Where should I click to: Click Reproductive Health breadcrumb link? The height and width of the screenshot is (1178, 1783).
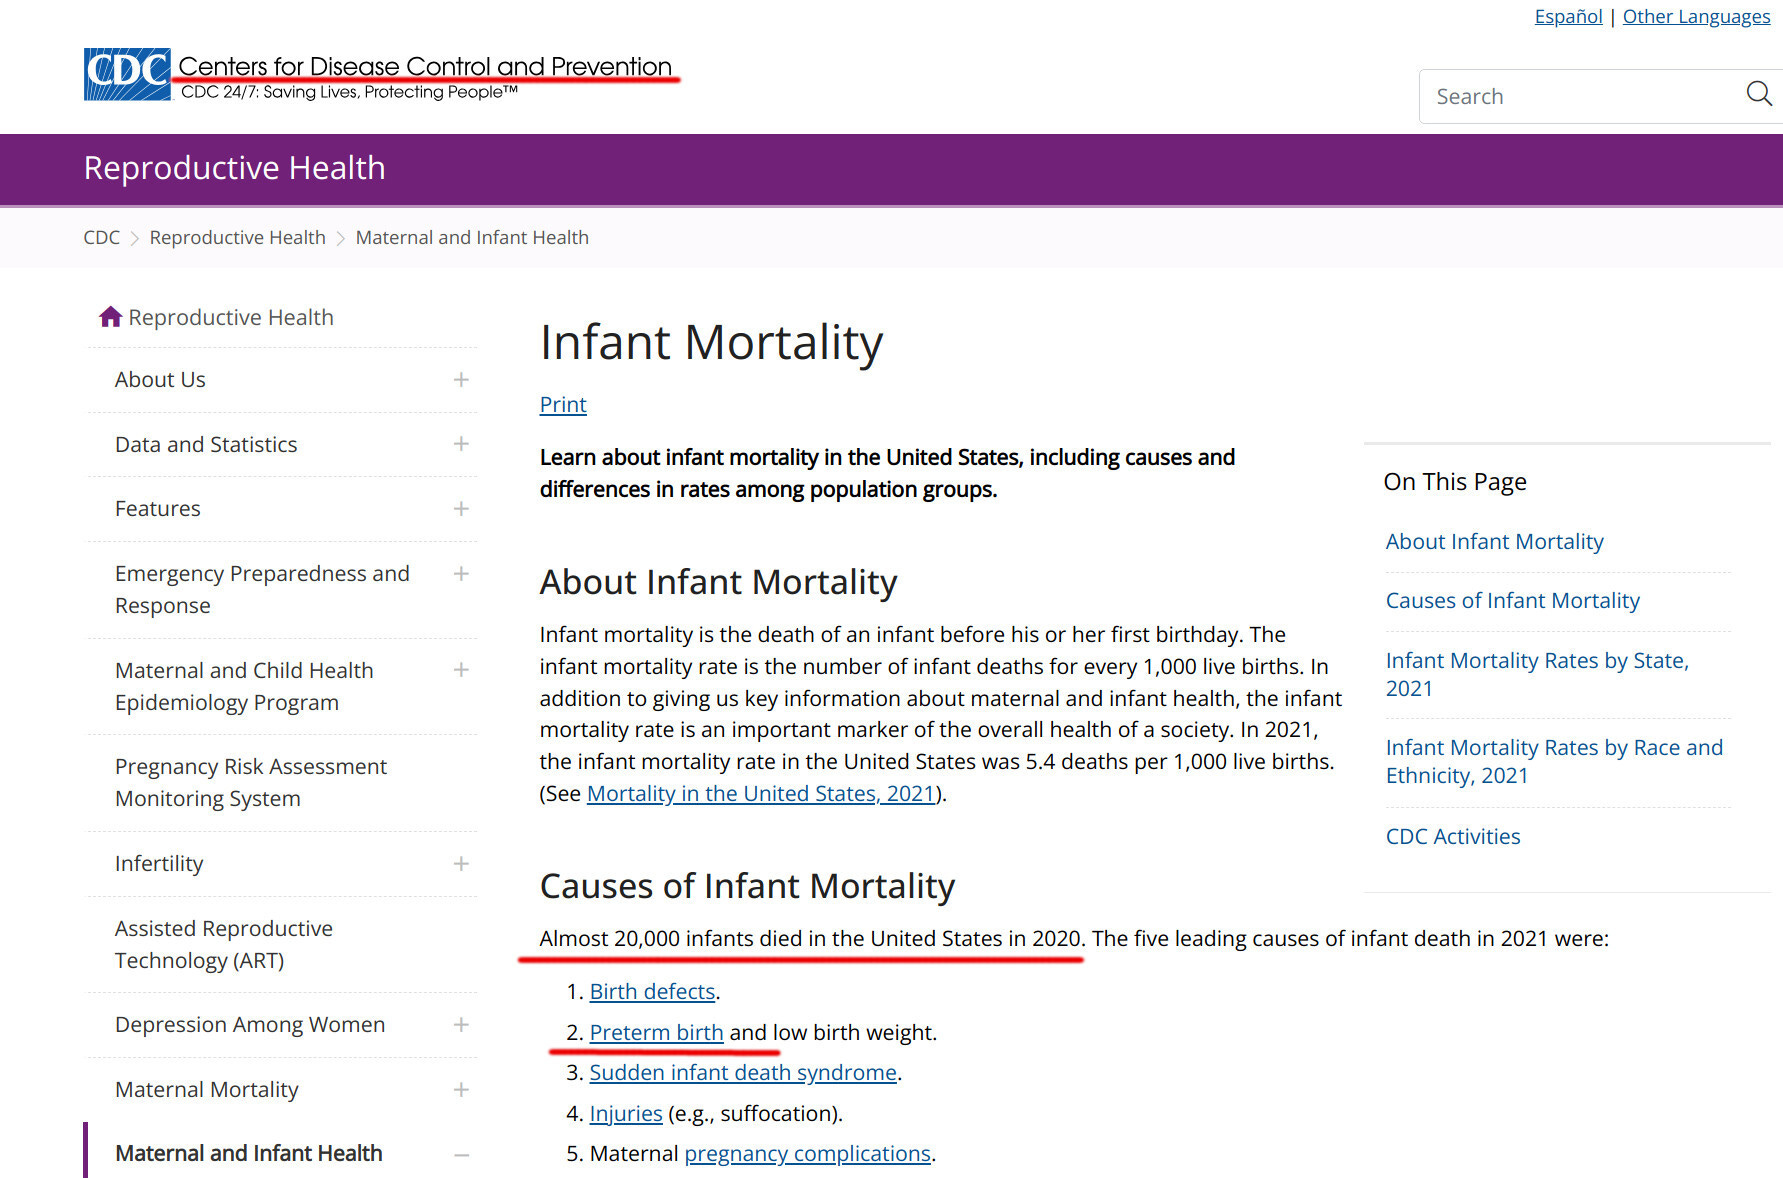237,238
